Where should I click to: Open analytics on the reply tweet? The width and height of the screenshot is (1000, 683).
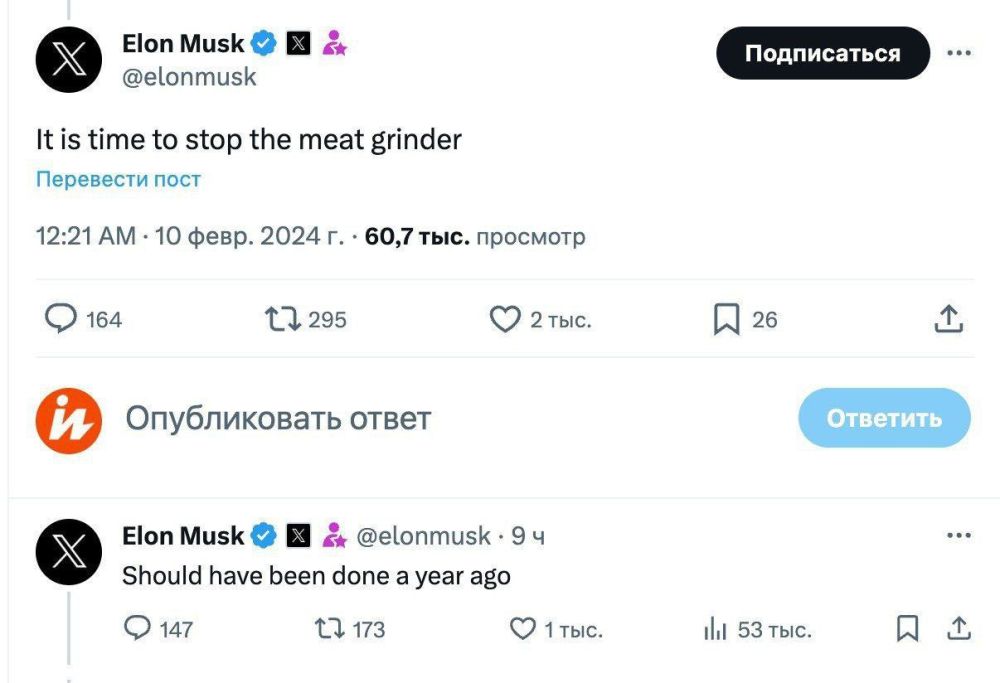coord(714,630)
